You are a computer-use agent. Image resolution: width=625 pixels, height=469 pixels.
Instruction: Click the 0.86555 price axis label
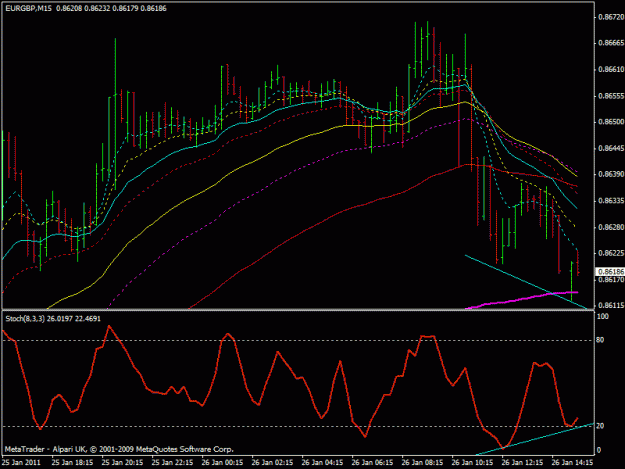[x=611, y=96]
